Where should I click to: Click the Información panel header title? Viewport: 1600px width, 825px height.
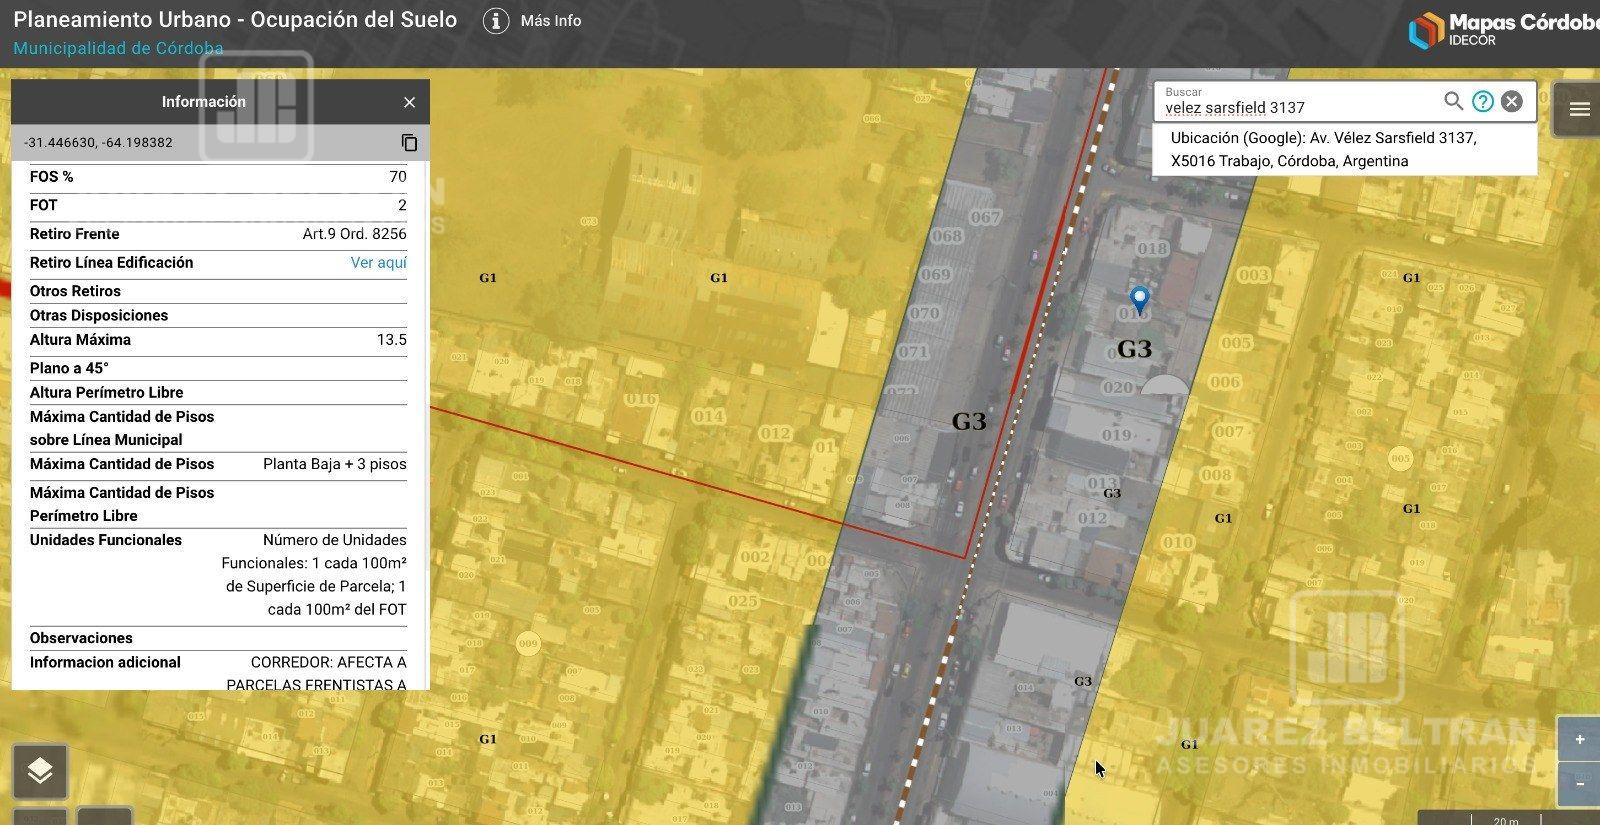coord(204,102)
